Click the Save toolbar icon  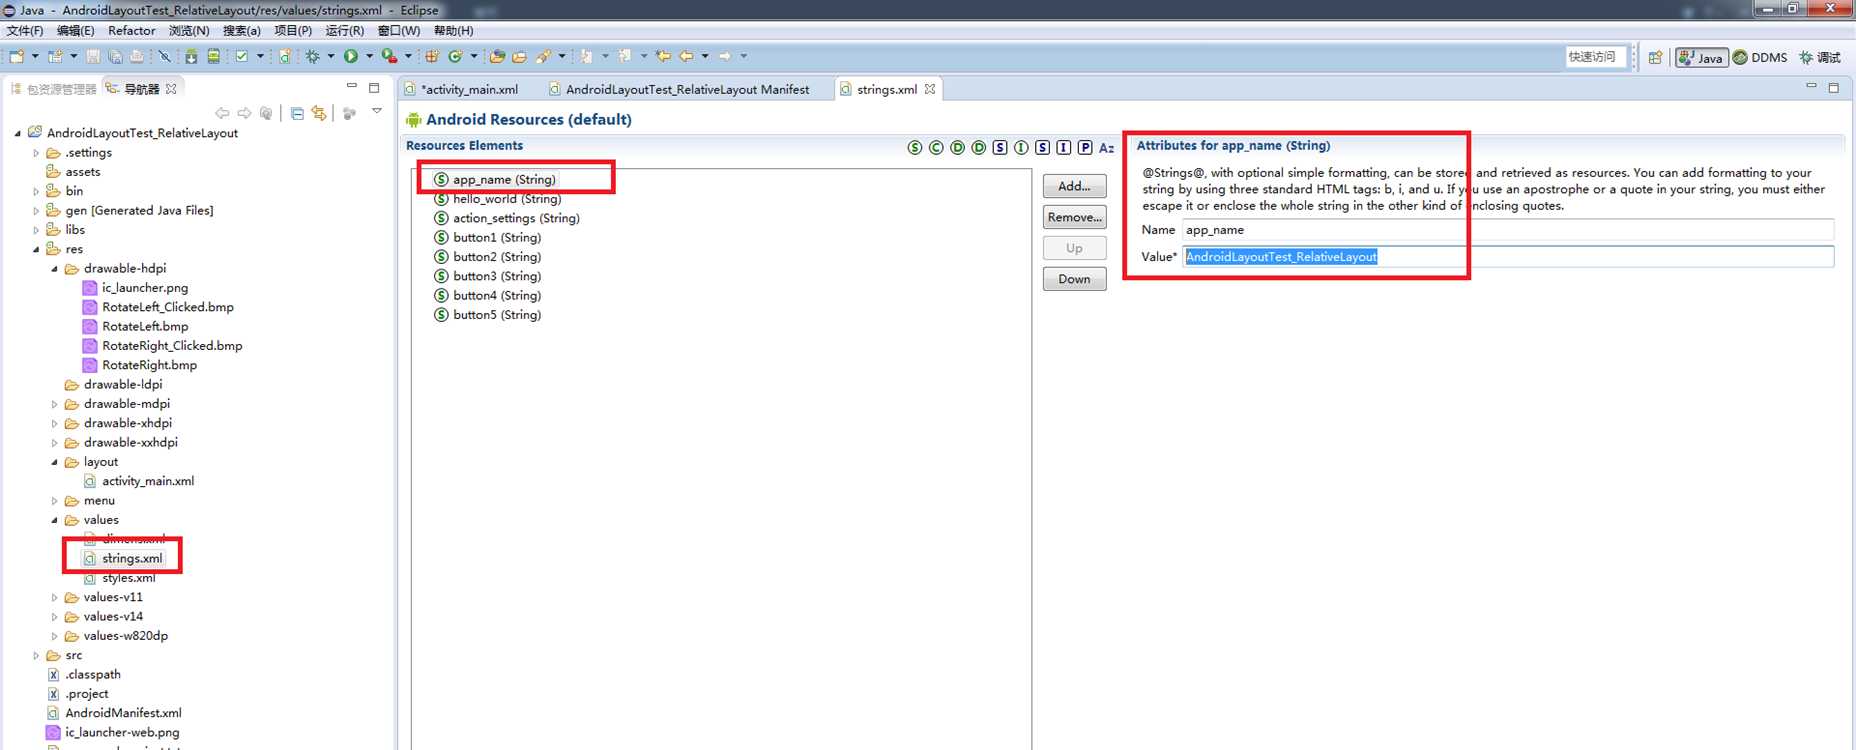(93, 56)
